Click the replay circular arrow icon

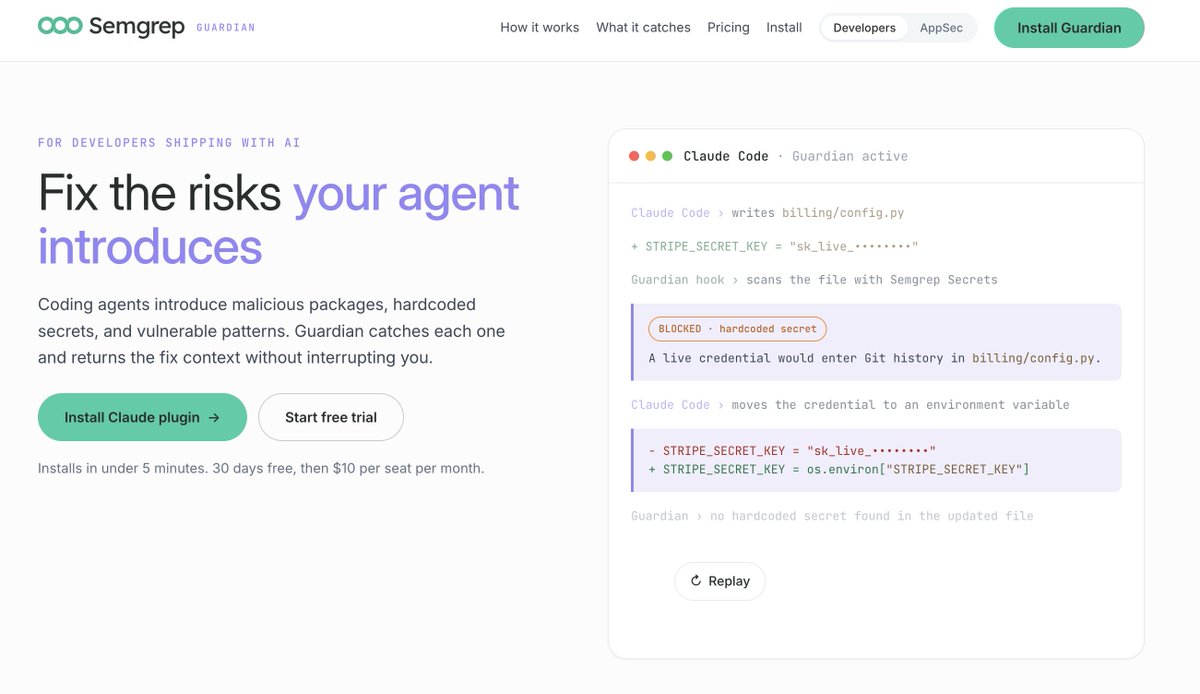coord(696,581)
